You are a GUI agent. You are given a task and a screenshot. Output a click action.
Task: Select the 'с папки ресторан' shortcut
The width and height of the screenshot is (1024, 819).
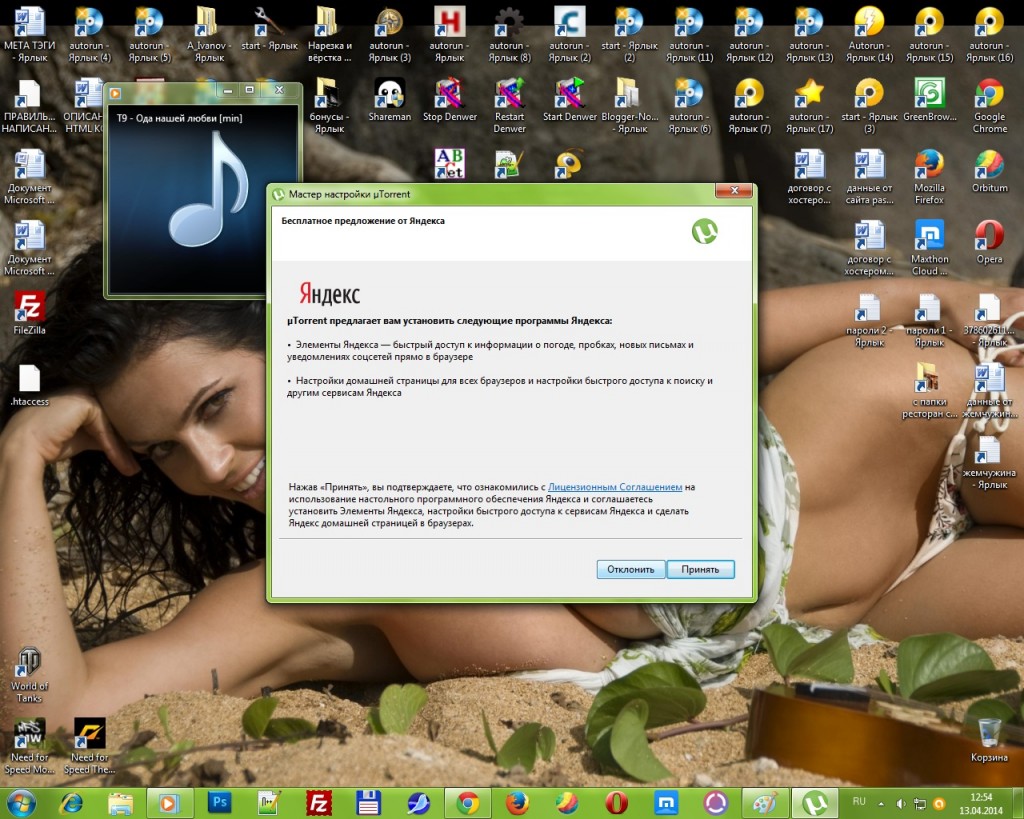[x=929, y=390]
